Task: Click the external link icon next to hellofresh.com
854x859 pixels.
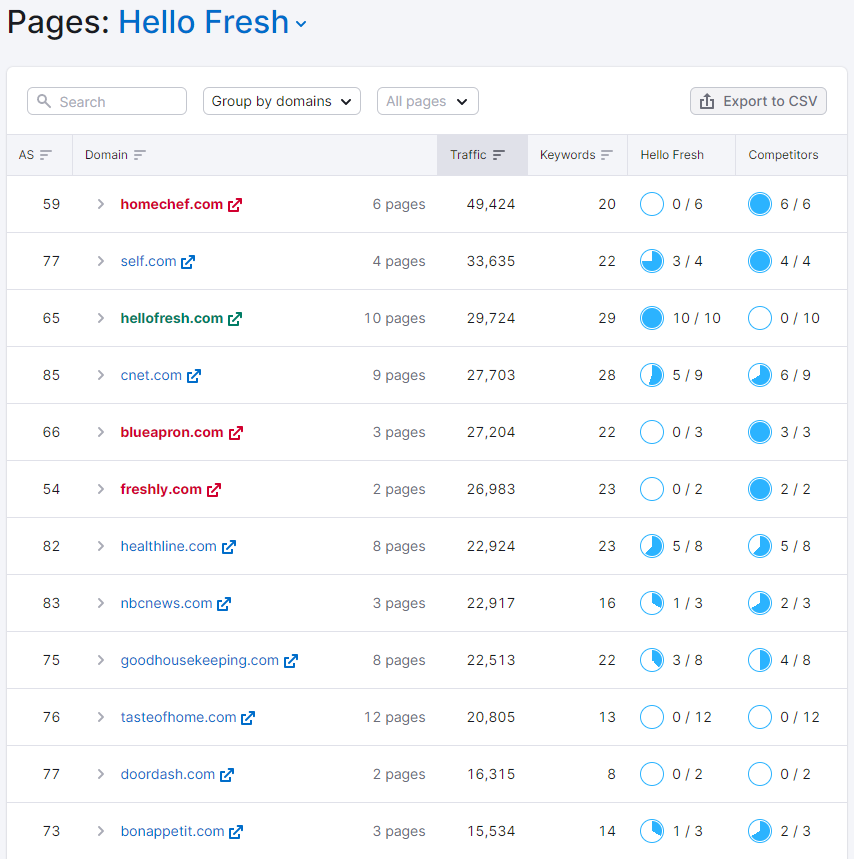Action: point(236,318)
